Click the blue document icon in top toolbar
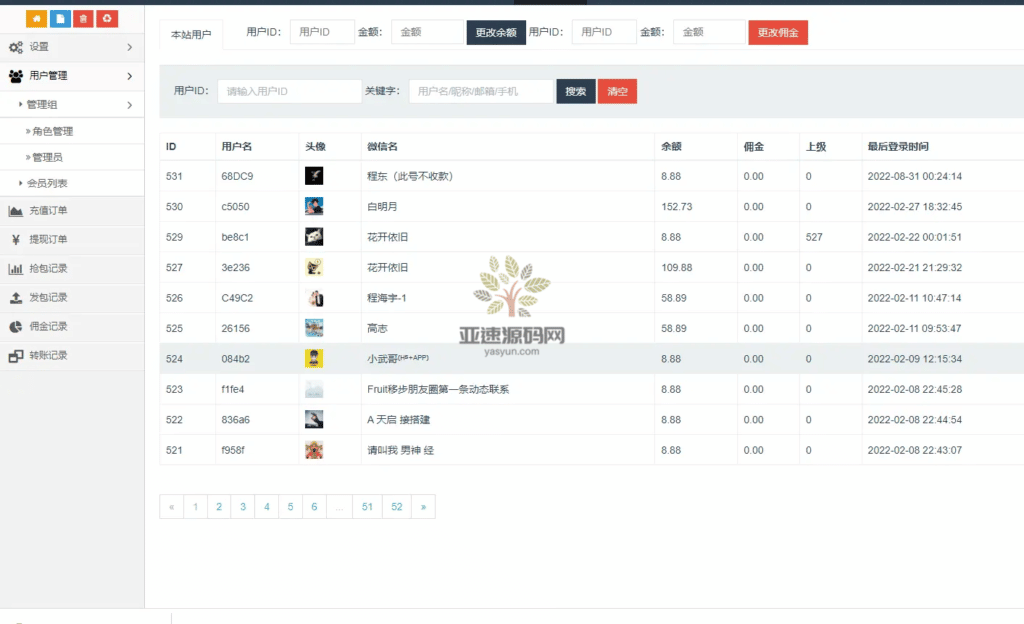The width and height of the screenshot is (1024, 624). (61, 18)
